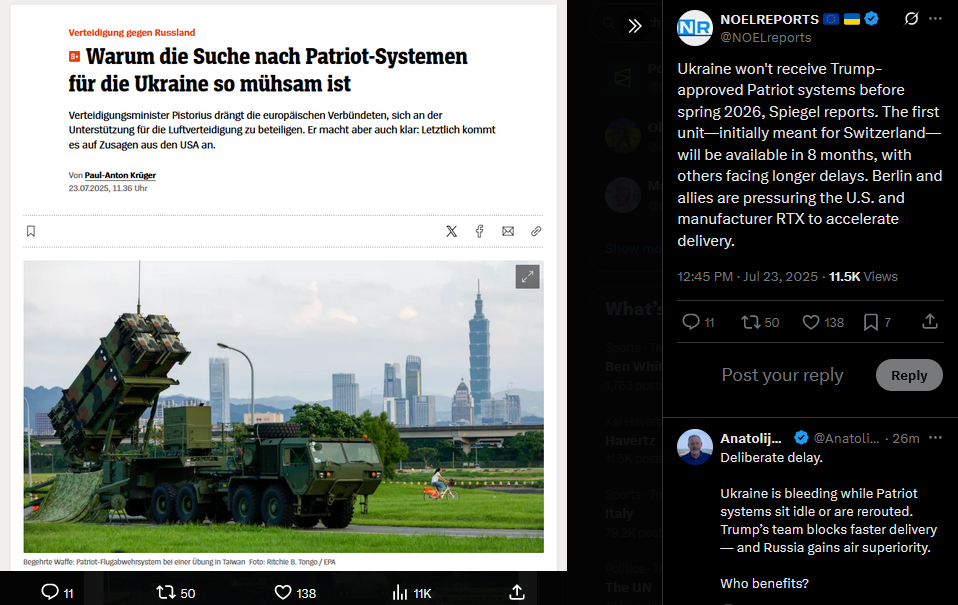Image resolution: width=958 pixels, height=605 pixels.
Task: Click the Spiegel Plus badge icon
Action: point(75,57)
